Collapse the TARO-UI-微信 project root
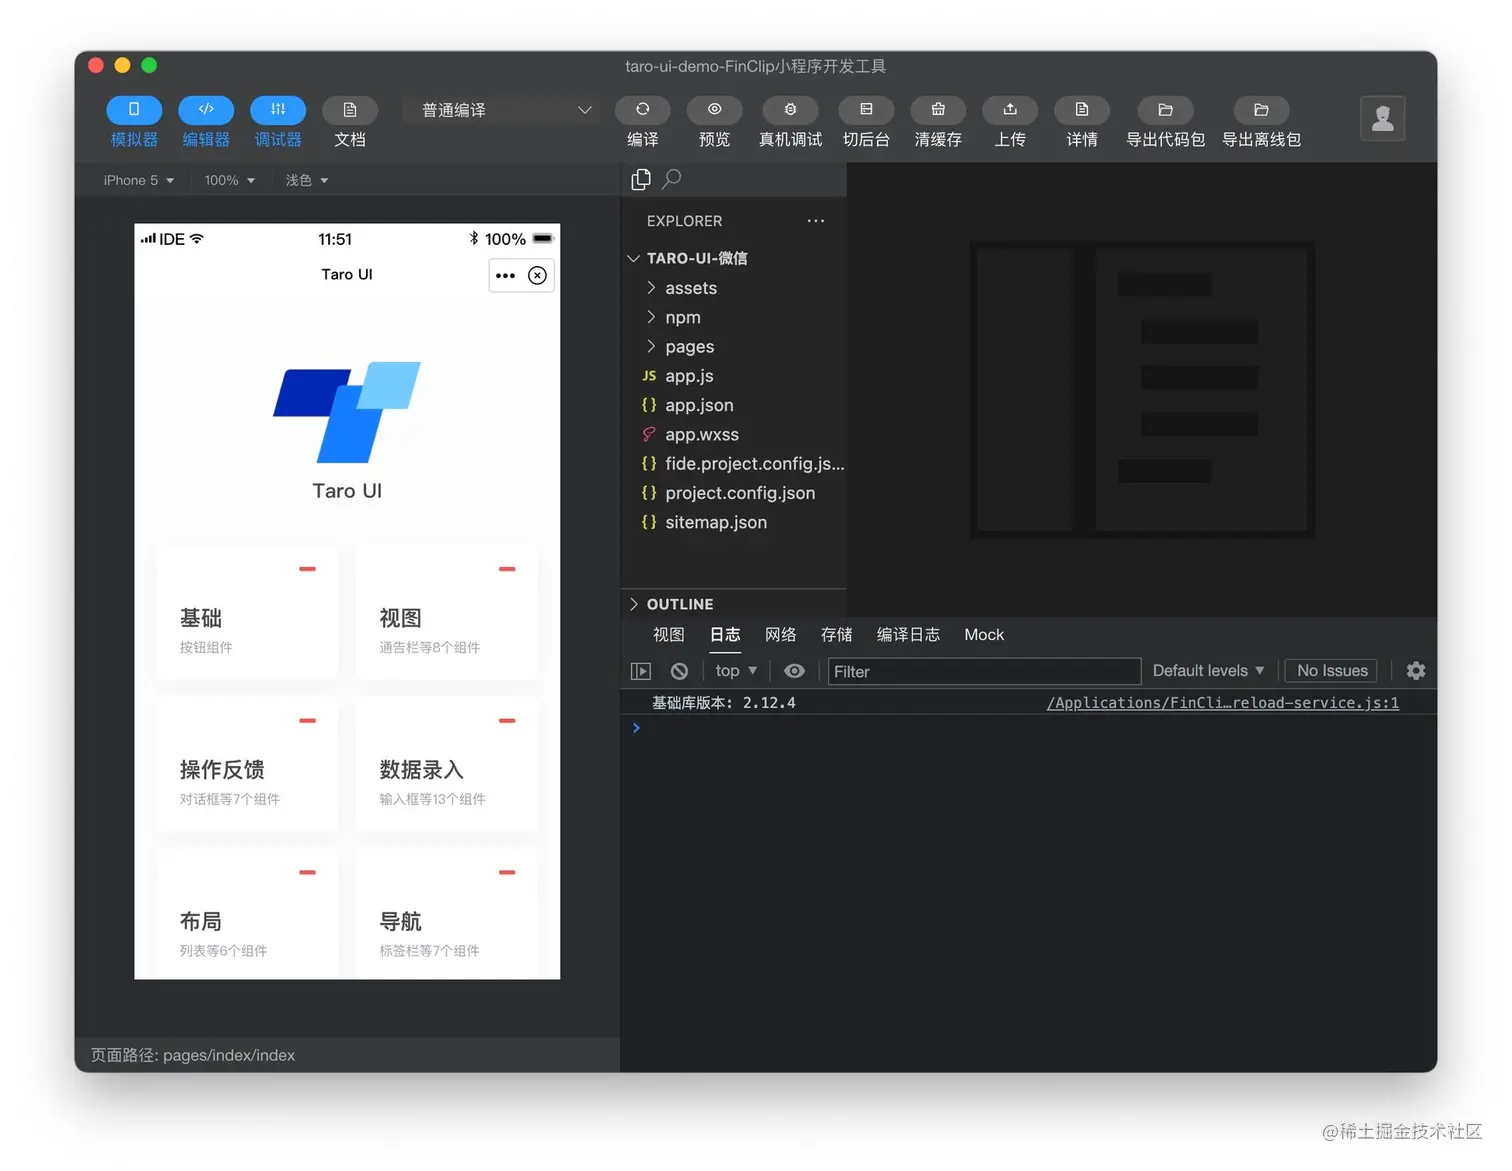The image size is (1512, 1171). coord(734,258)
